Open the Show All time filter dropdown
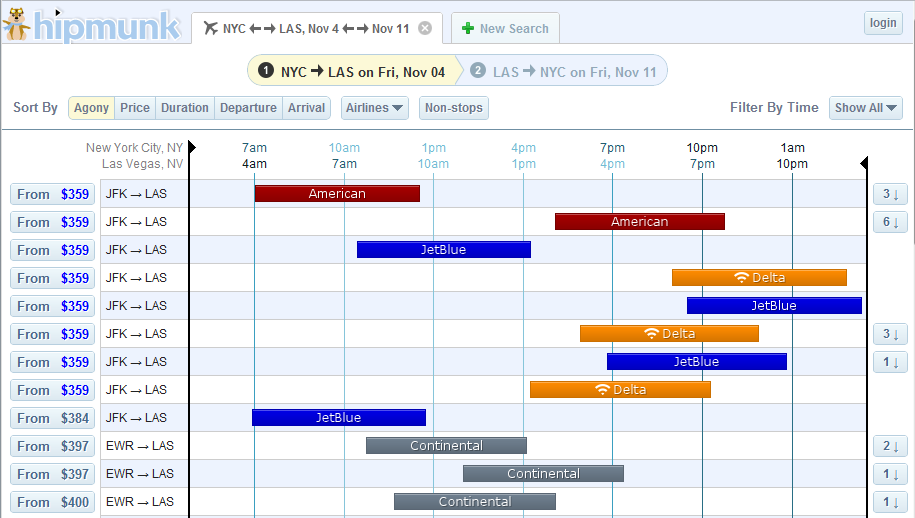This screenshot has height=518, width=915. point(866,108)
